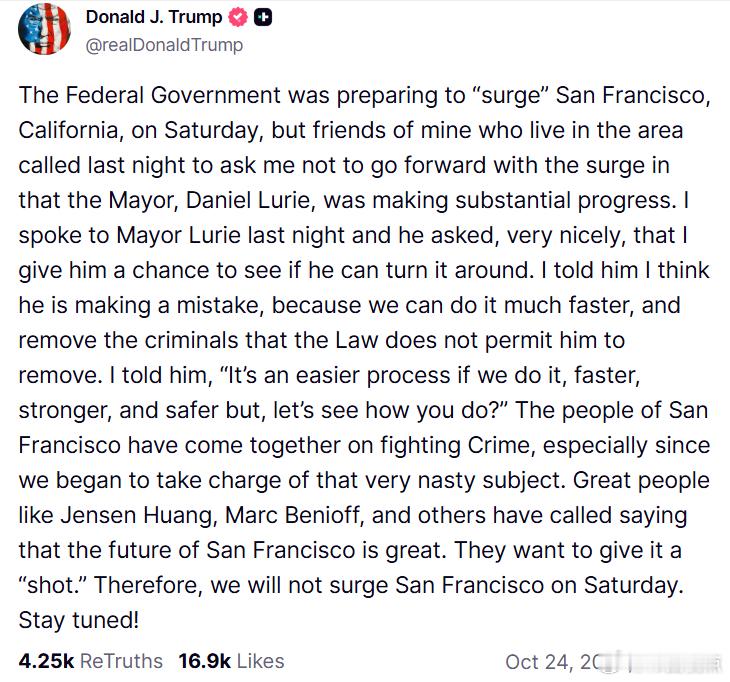The height and width of the screenshot is (682, 730).
Task: View the 16.9k Likes list
Action: 231,661
